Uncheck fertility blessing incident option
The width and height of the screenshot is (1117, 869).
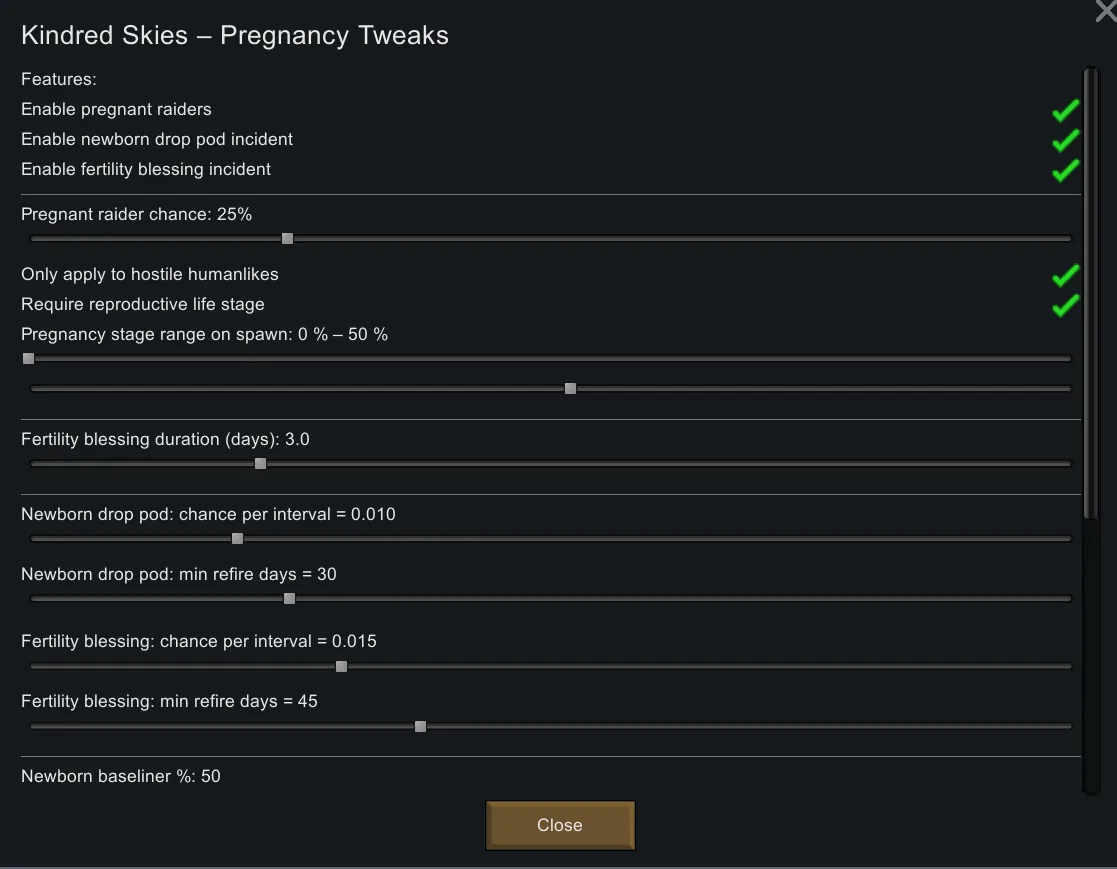[x=1065, y=170]
